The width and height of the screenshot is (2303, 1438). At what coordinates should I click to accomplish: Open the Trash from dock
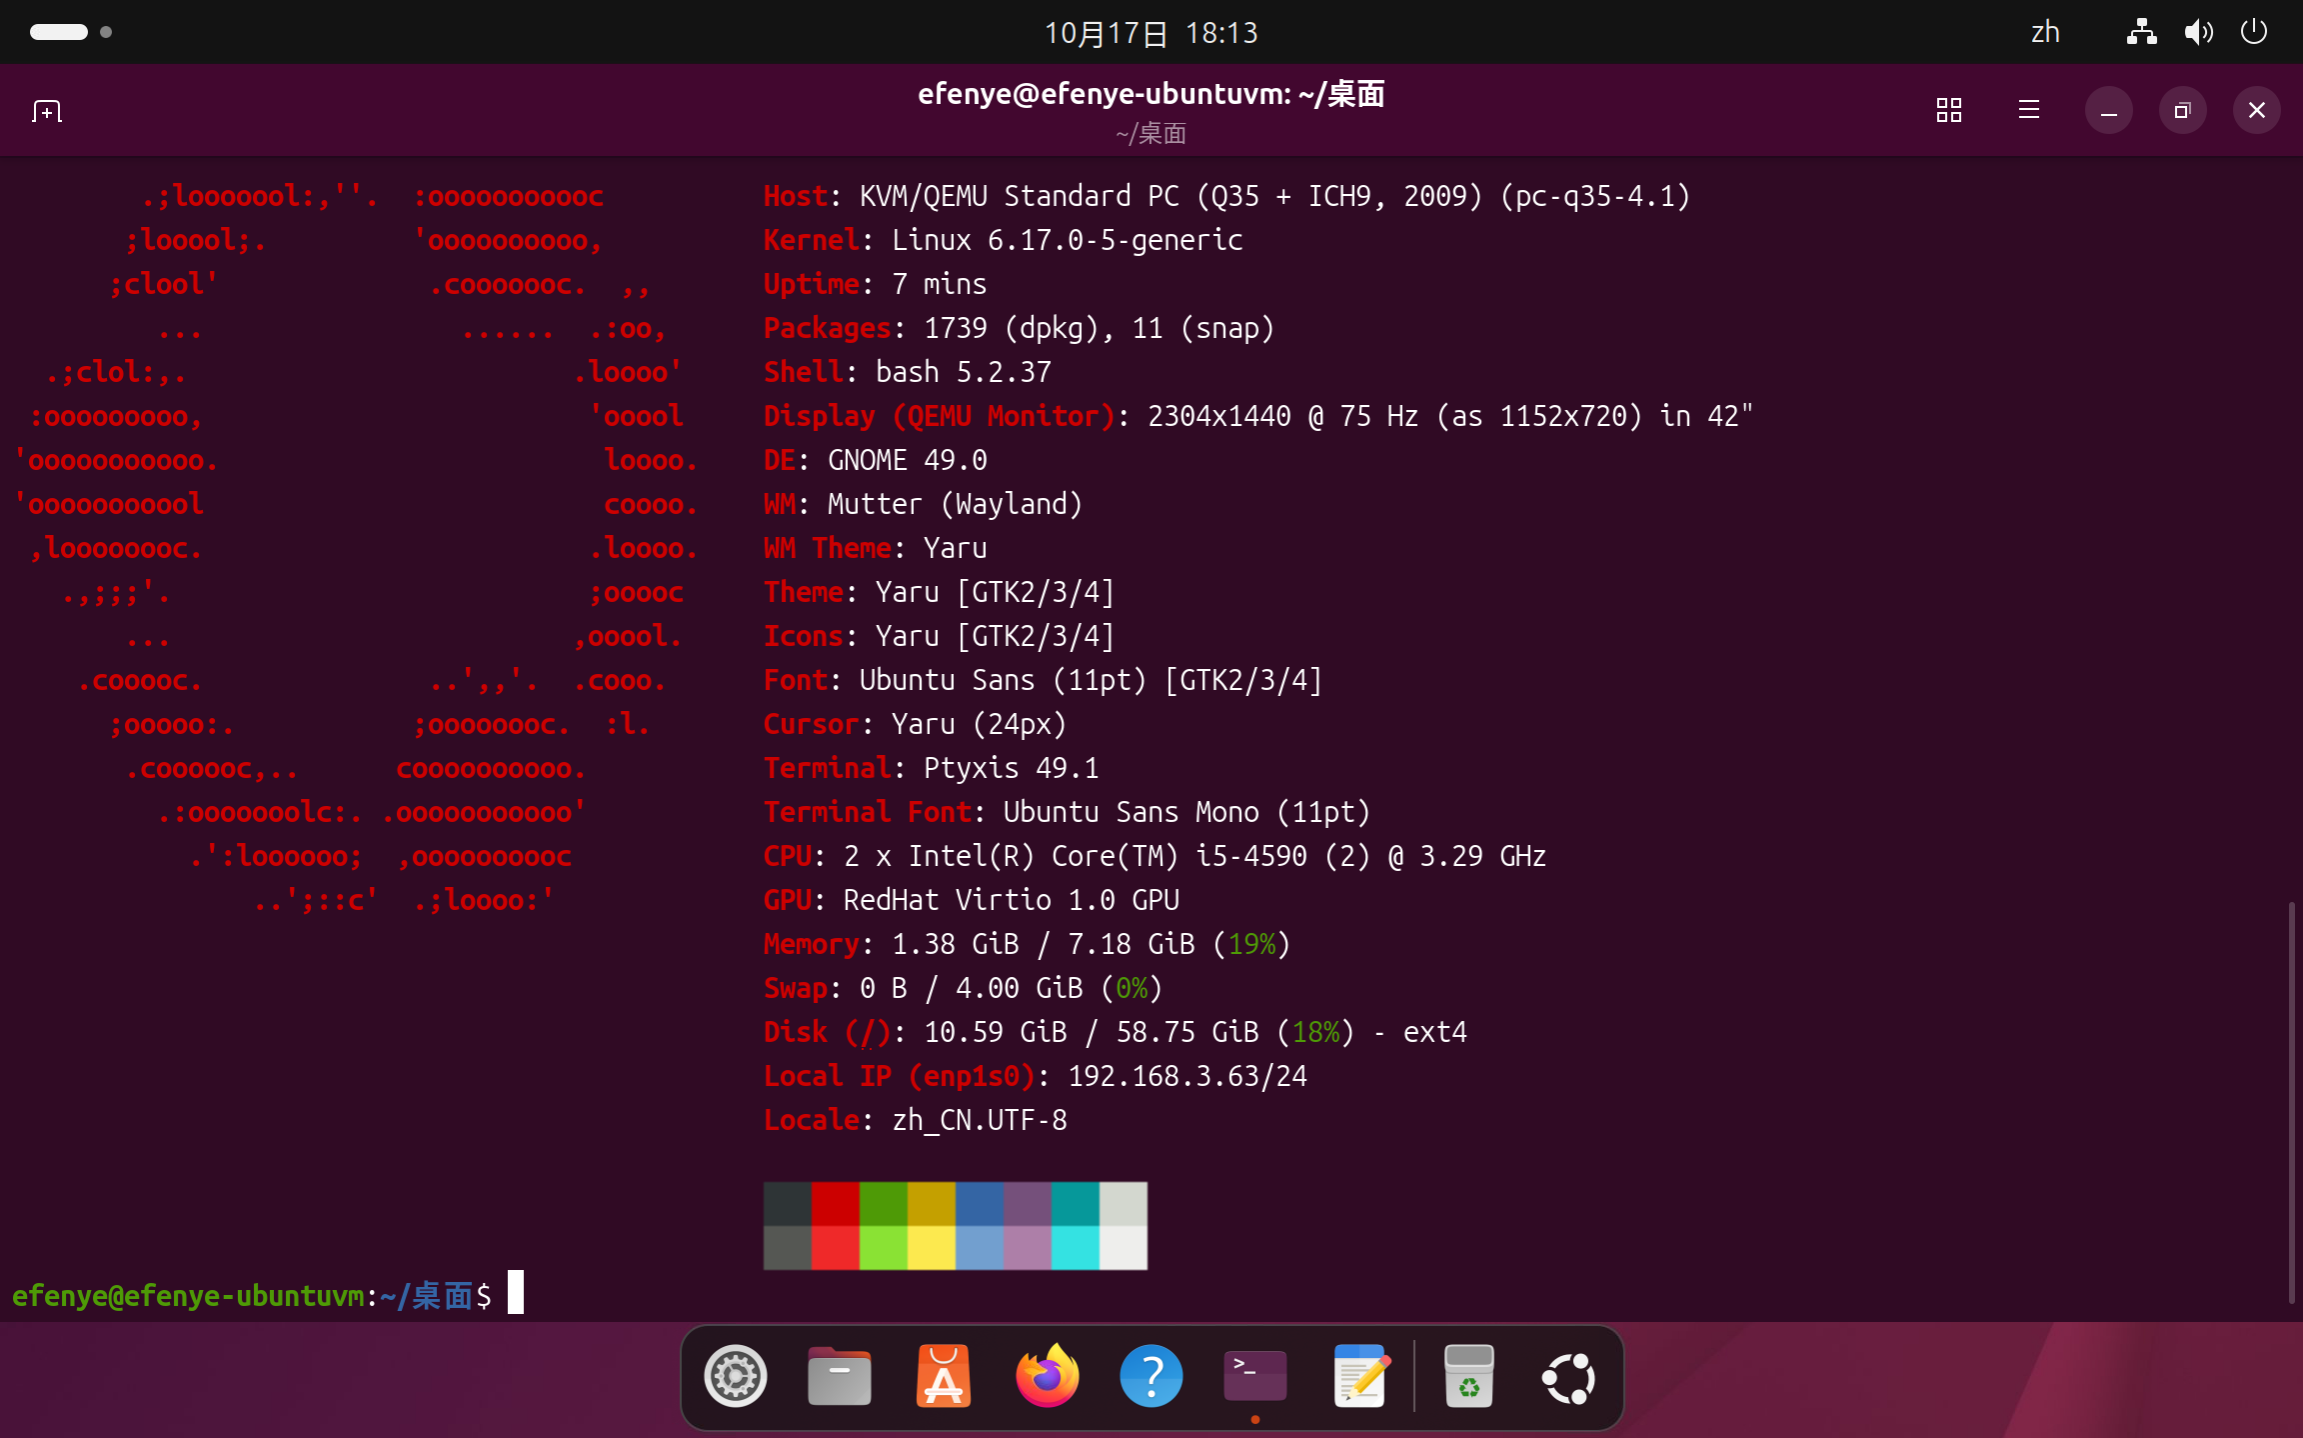click(x=1468, y=1376)
